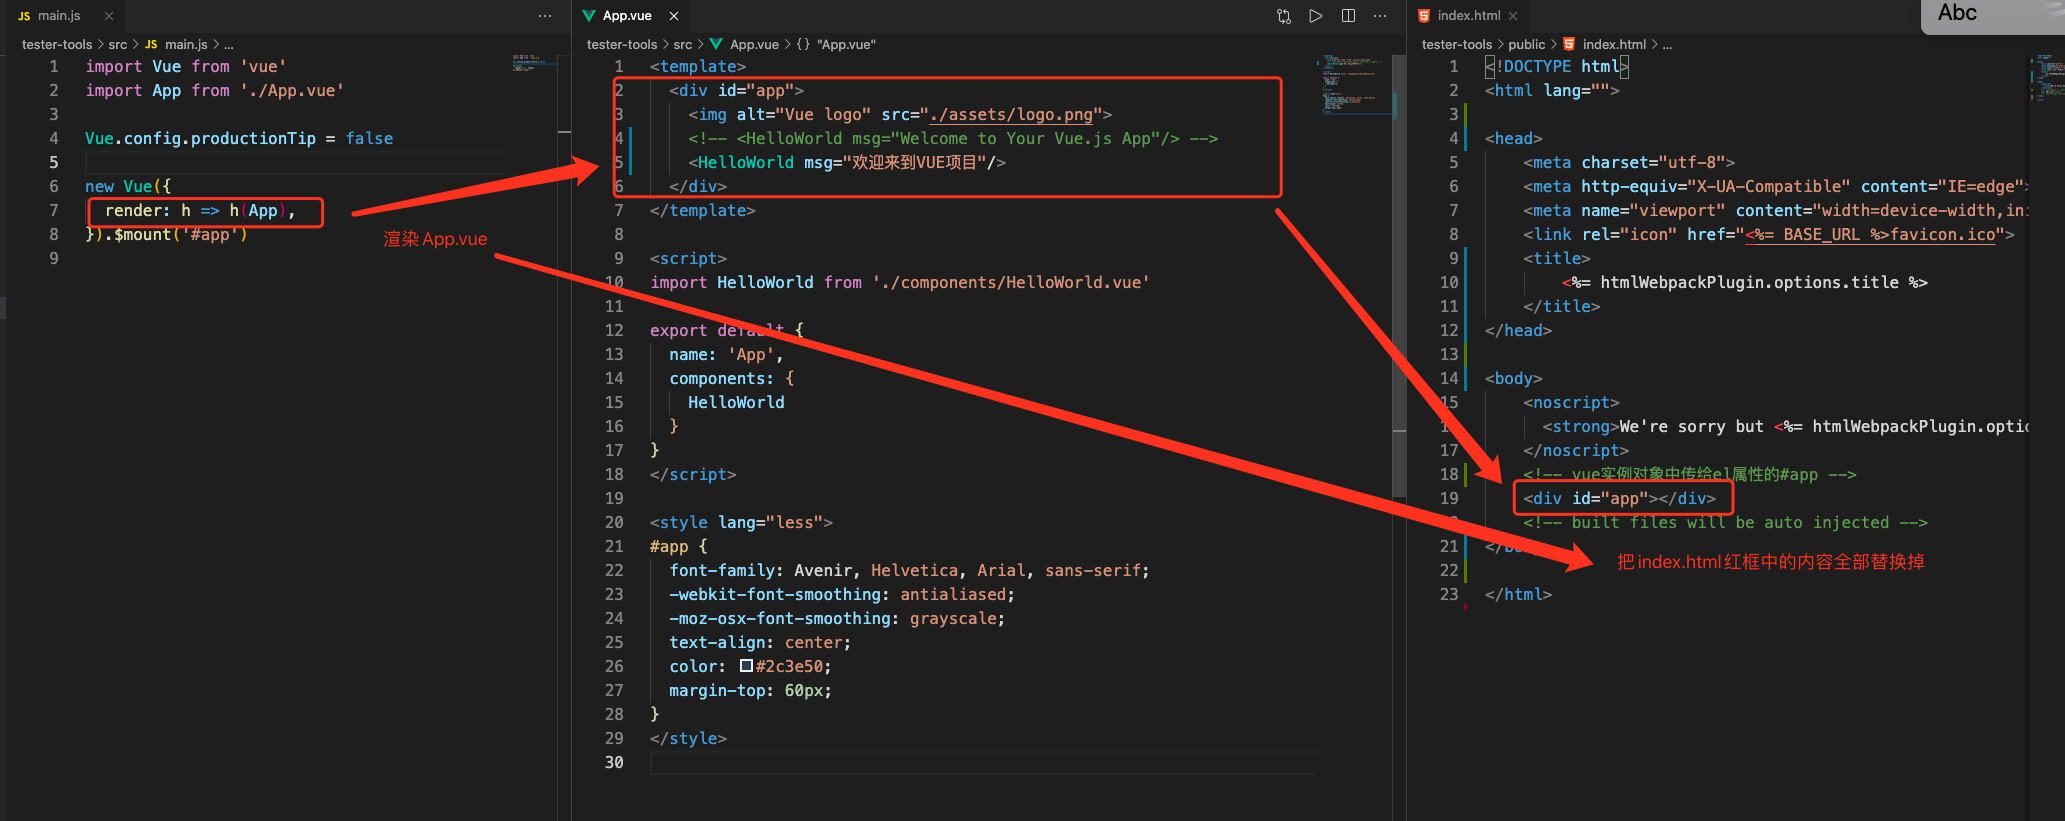Open public folder breadcrumb in index.html editor

point(1527,44)
